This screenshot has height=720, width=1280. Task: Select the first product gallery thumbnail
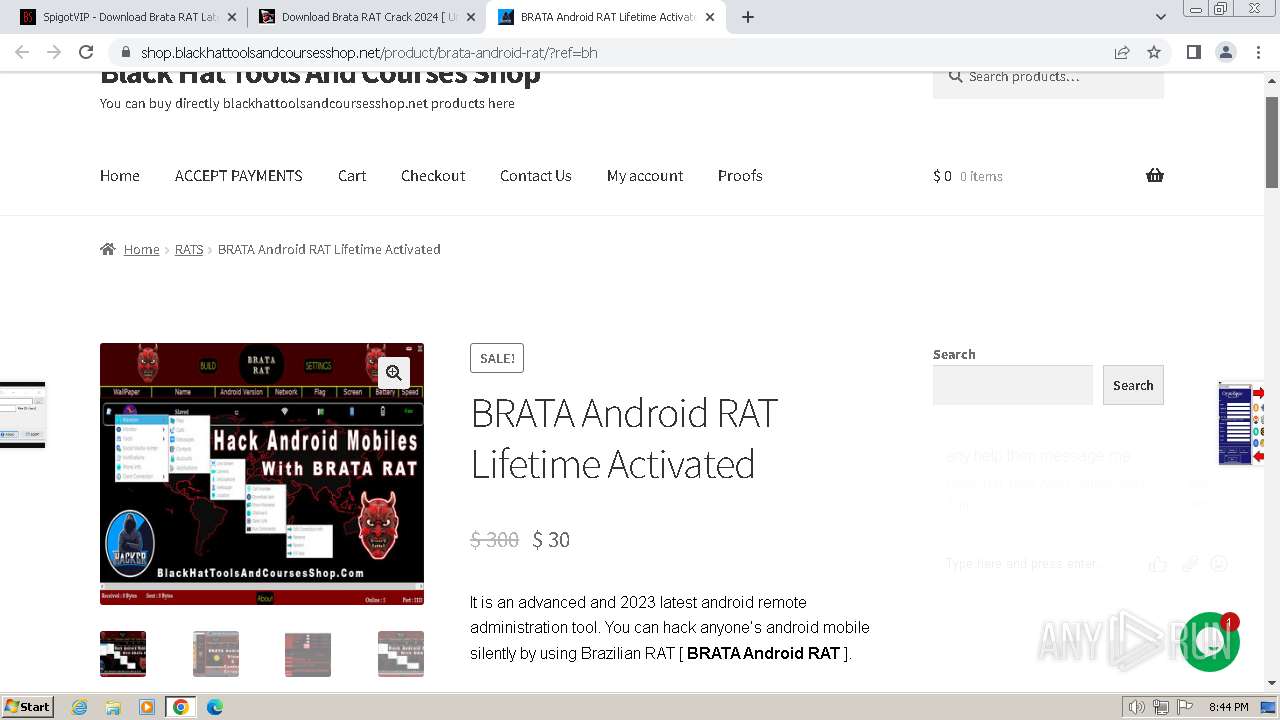pyautogui.click(x=123, y=654)
